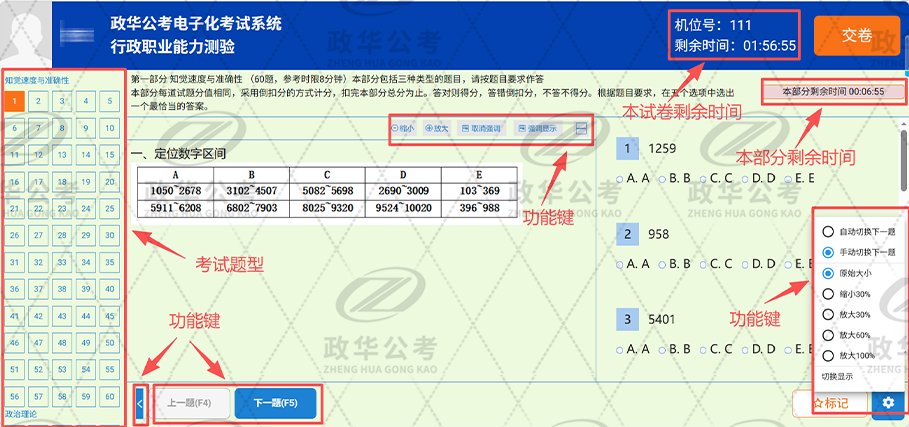The image size is (909, 427).
Task: Jump to question 37 in navigator
Action: click(38, 289)
